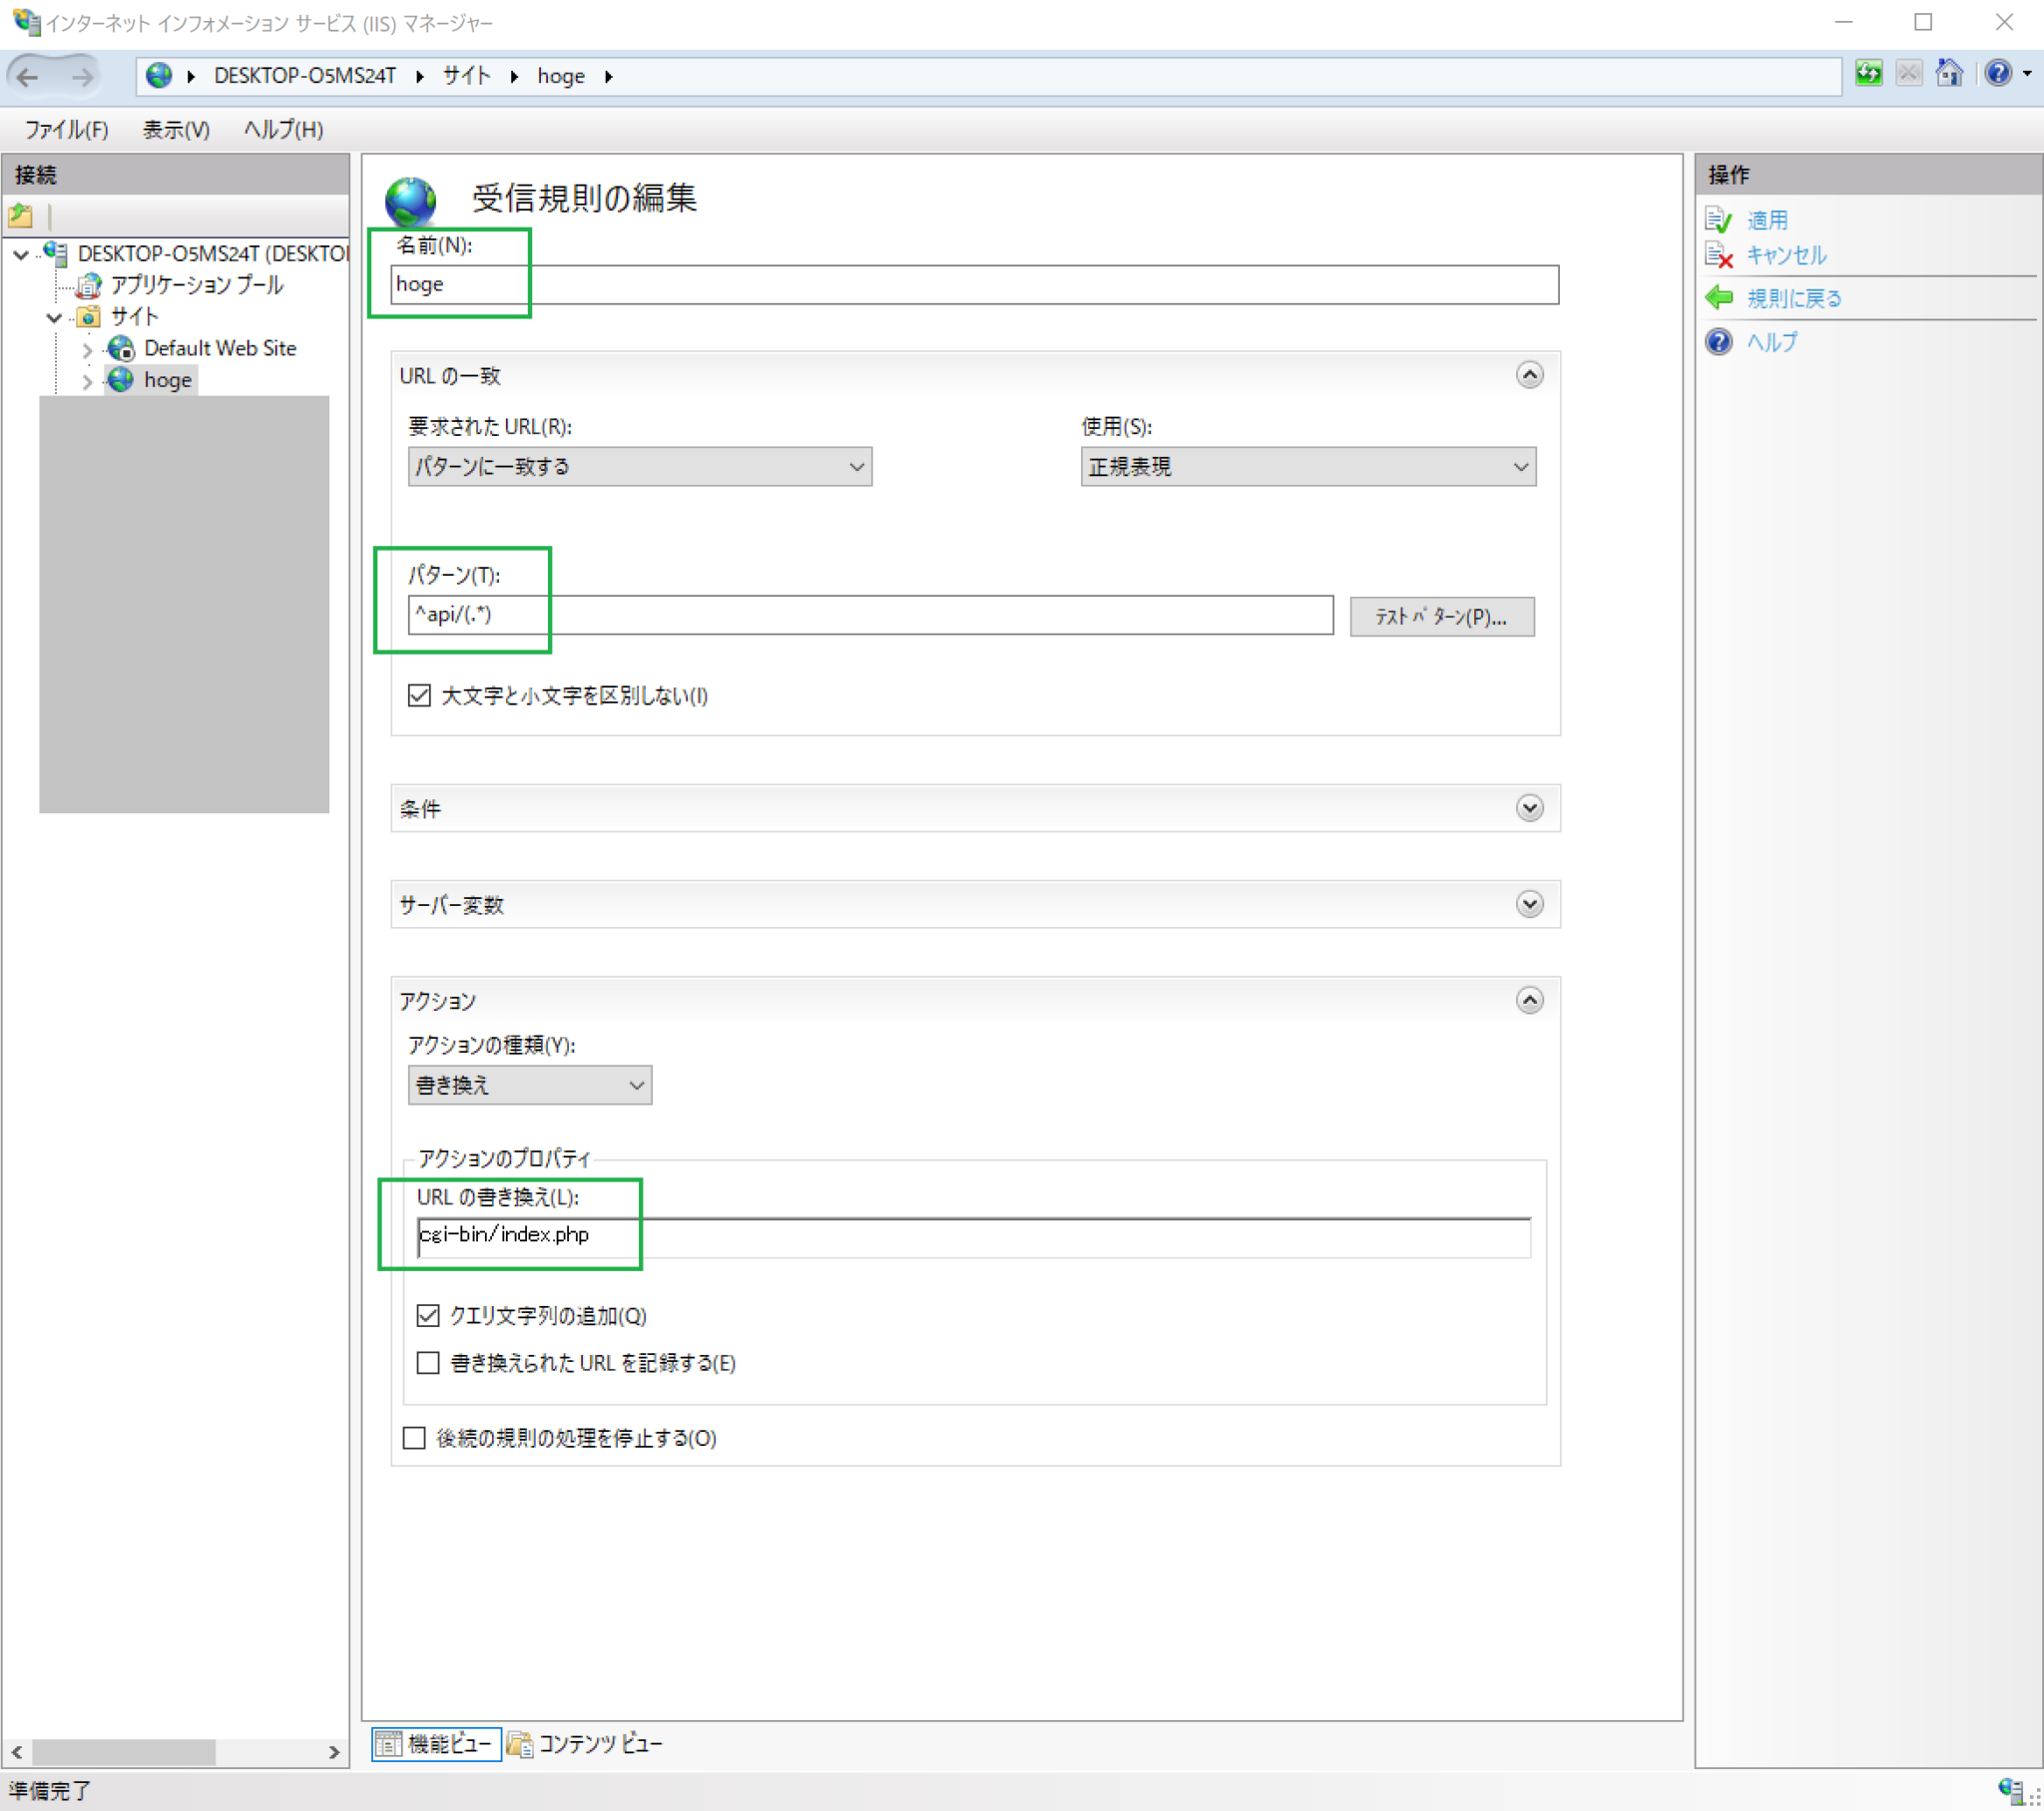The width and height of the screenshot is (2044, 1811).
Task: Expand the 条件 section
Action: (1528, 808)
